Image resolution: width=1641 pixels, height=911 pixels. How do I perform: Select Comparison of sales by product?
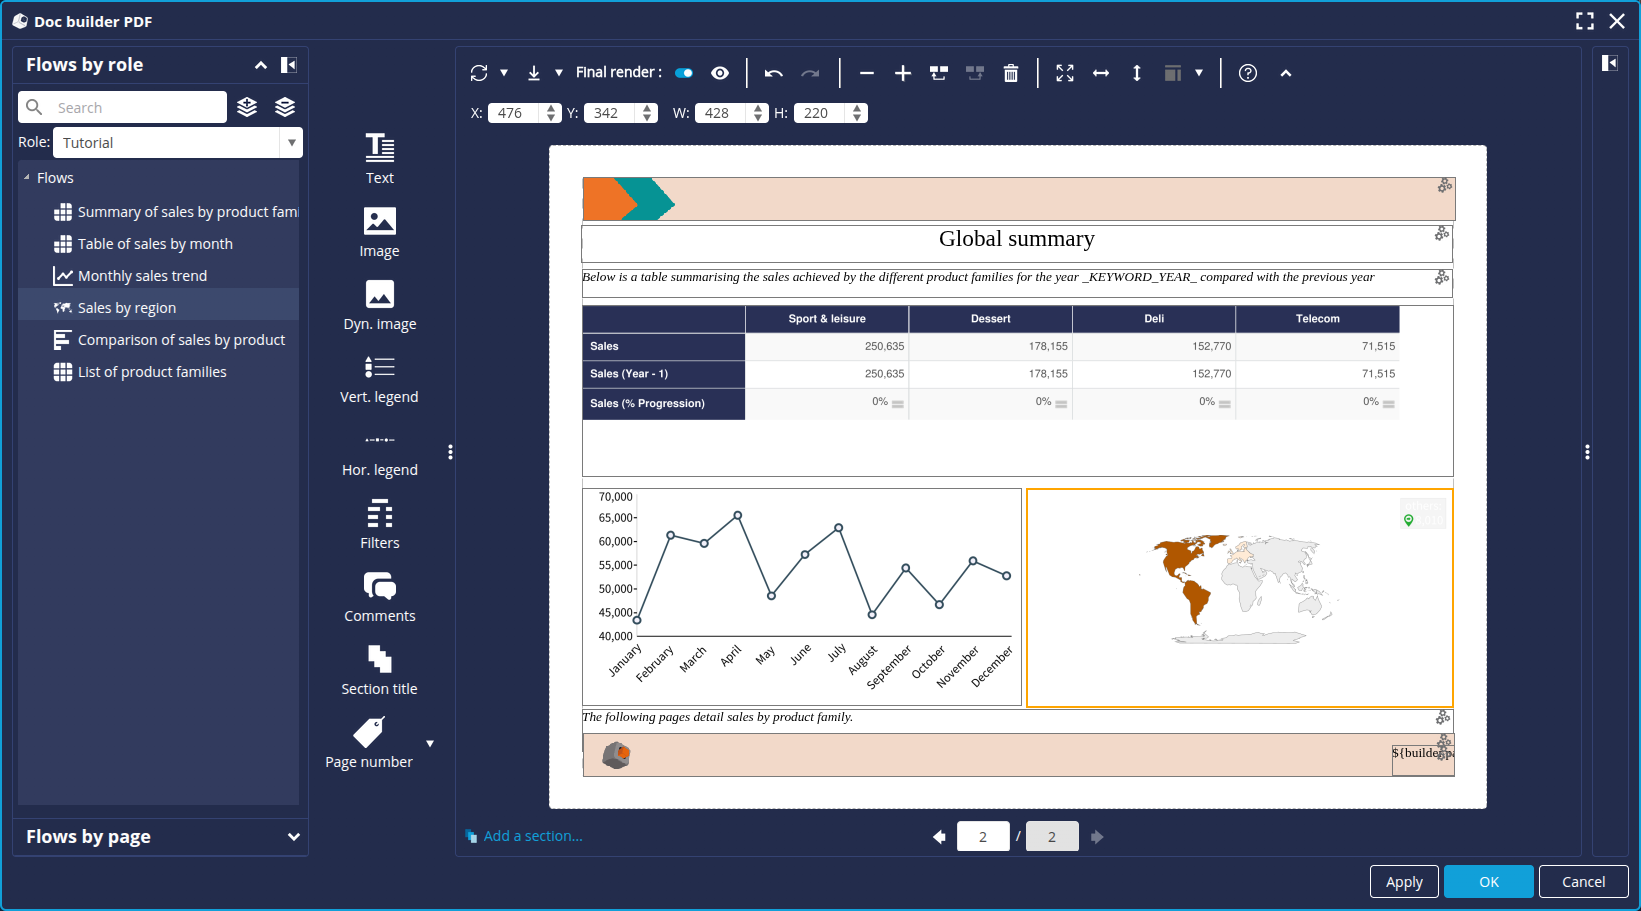(x=181, y=340)
